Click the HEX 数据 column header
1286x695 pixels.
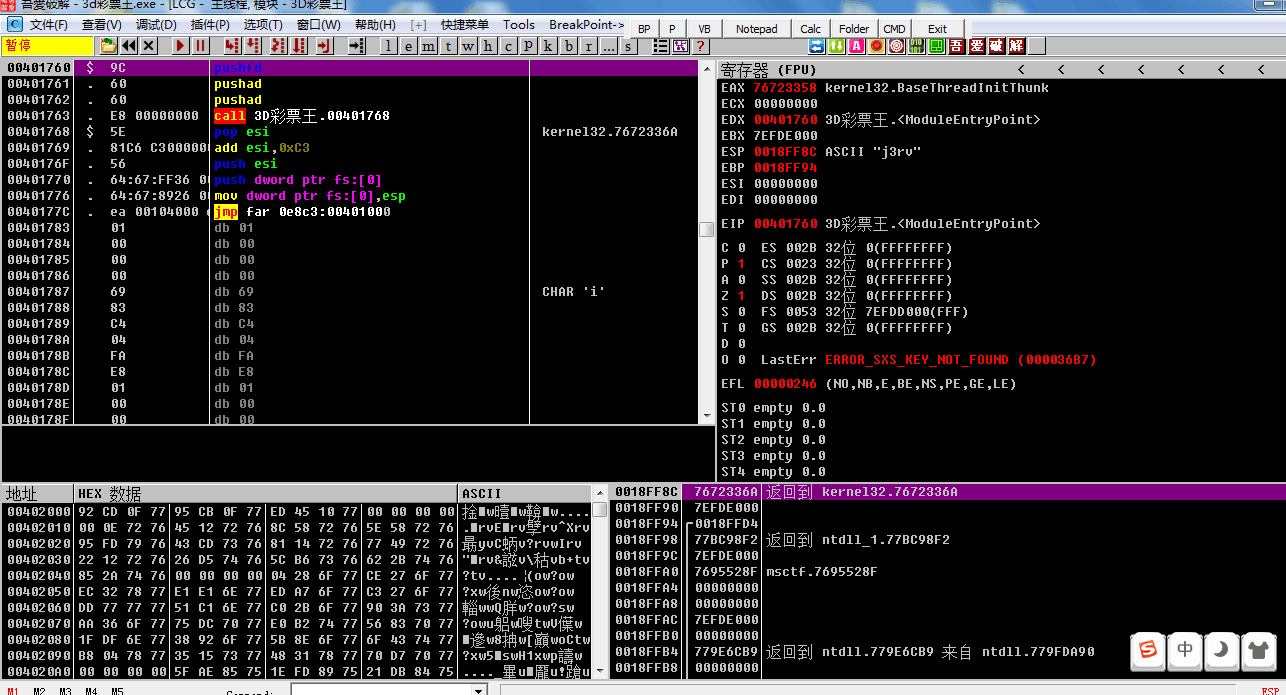[266, 494]
